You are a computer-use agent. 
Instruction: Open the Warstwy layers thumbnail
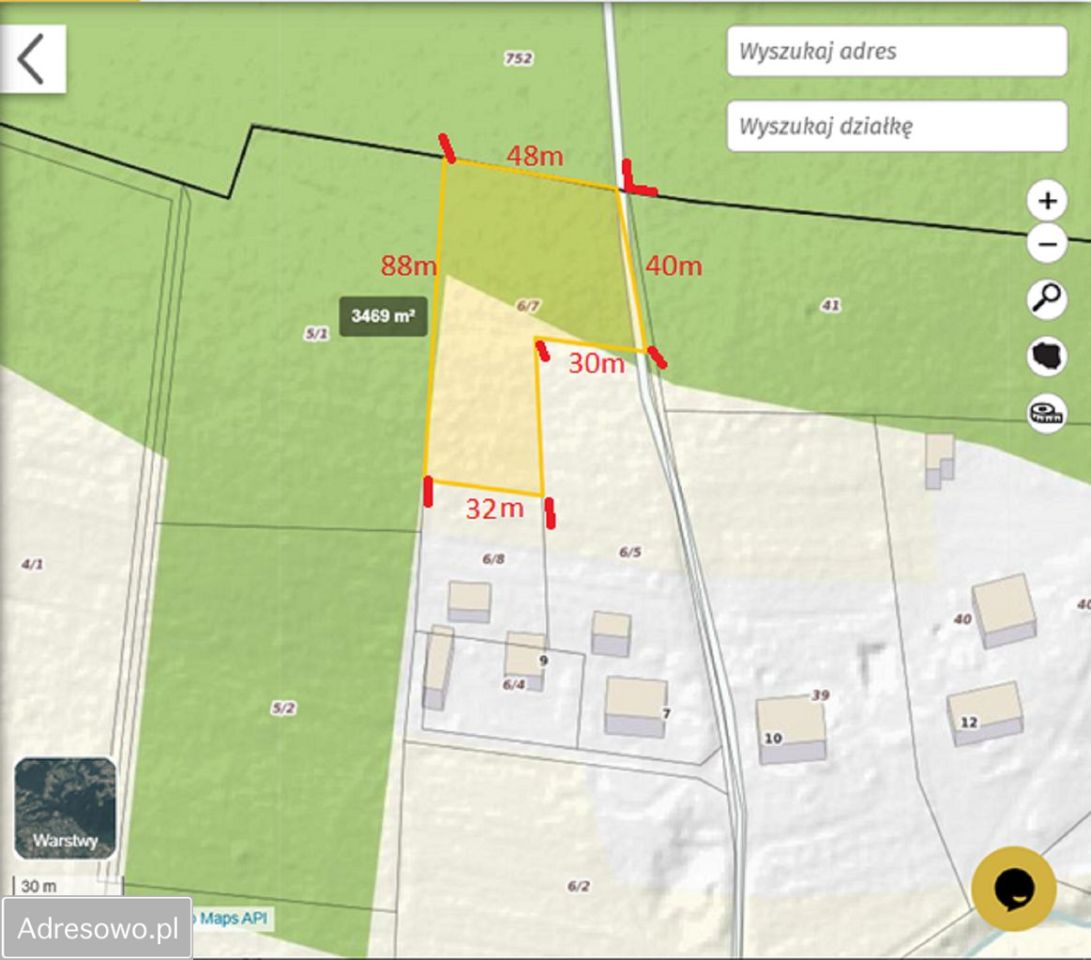pyautogui.click(x=65, y=808)
